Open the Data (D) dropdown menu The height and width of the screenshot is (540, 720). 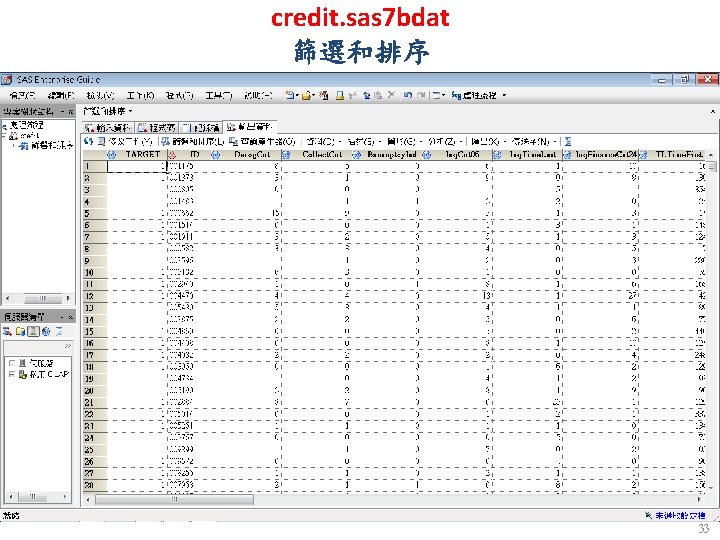[x=323, y=141]
